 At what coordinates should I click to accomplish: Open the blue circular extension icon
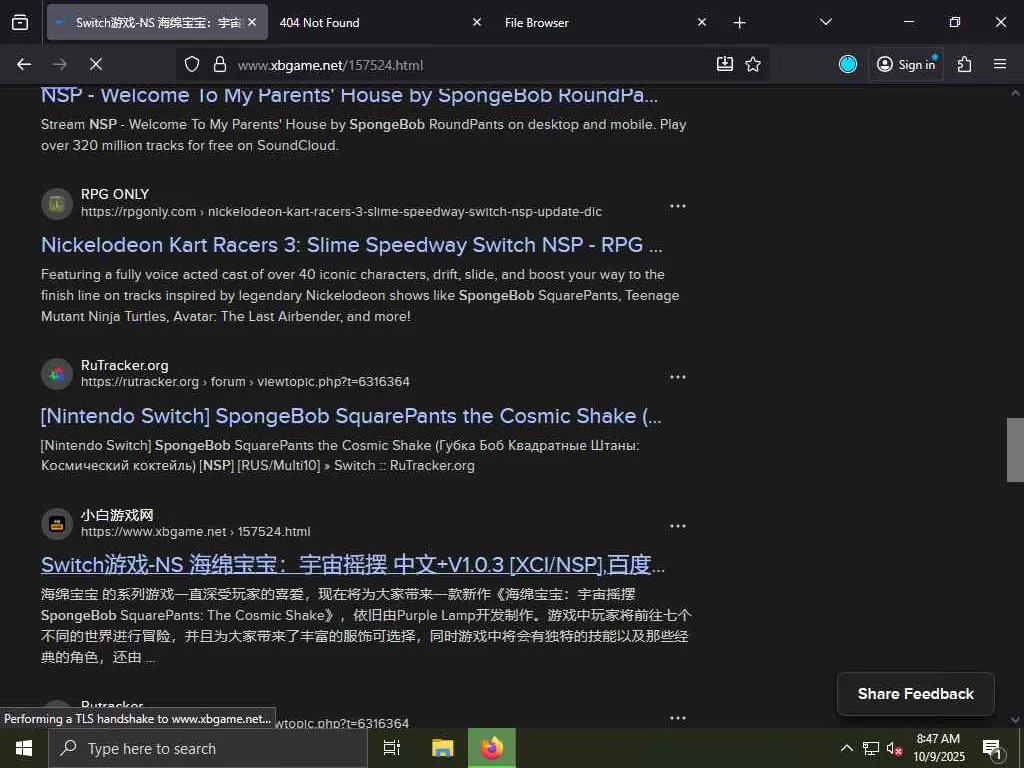[848, 64]
